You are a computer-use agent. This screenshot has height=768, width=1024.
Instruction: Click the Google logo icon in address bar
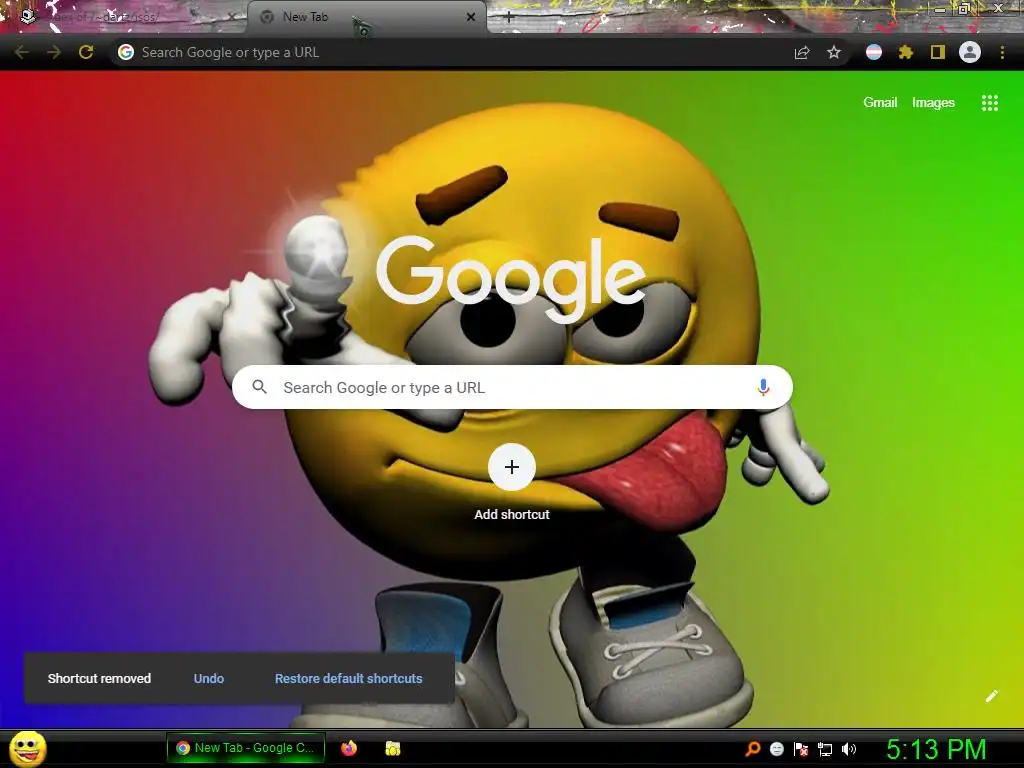pos(126,52)
